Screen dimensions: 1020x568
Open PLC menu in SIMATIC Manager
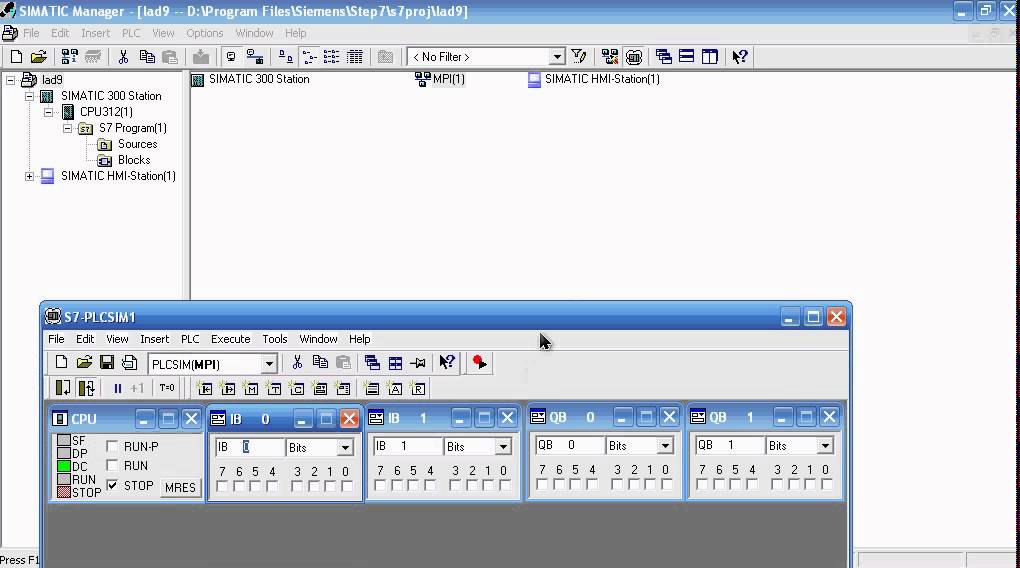pos(131,33)
